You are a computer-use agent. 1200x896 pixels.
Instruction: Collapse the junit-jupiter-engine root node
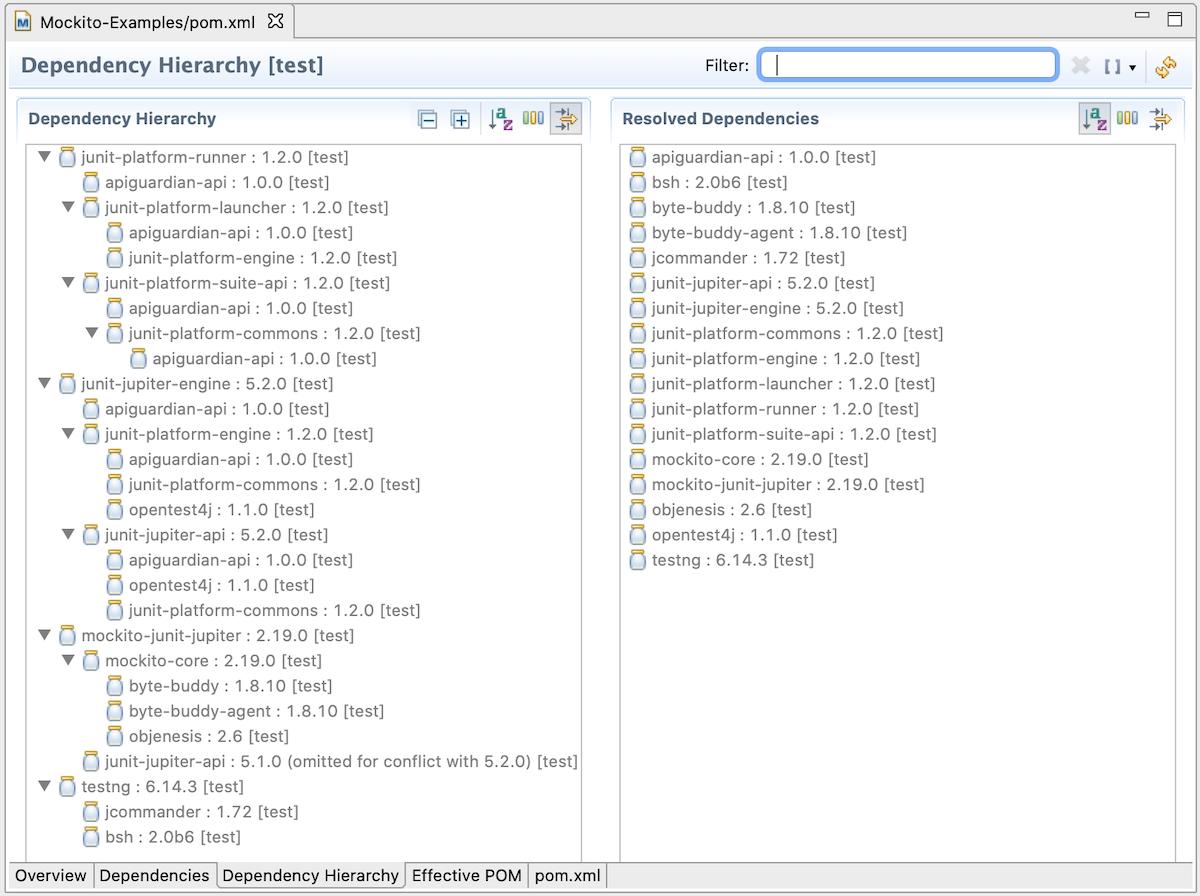pos(44,384)
